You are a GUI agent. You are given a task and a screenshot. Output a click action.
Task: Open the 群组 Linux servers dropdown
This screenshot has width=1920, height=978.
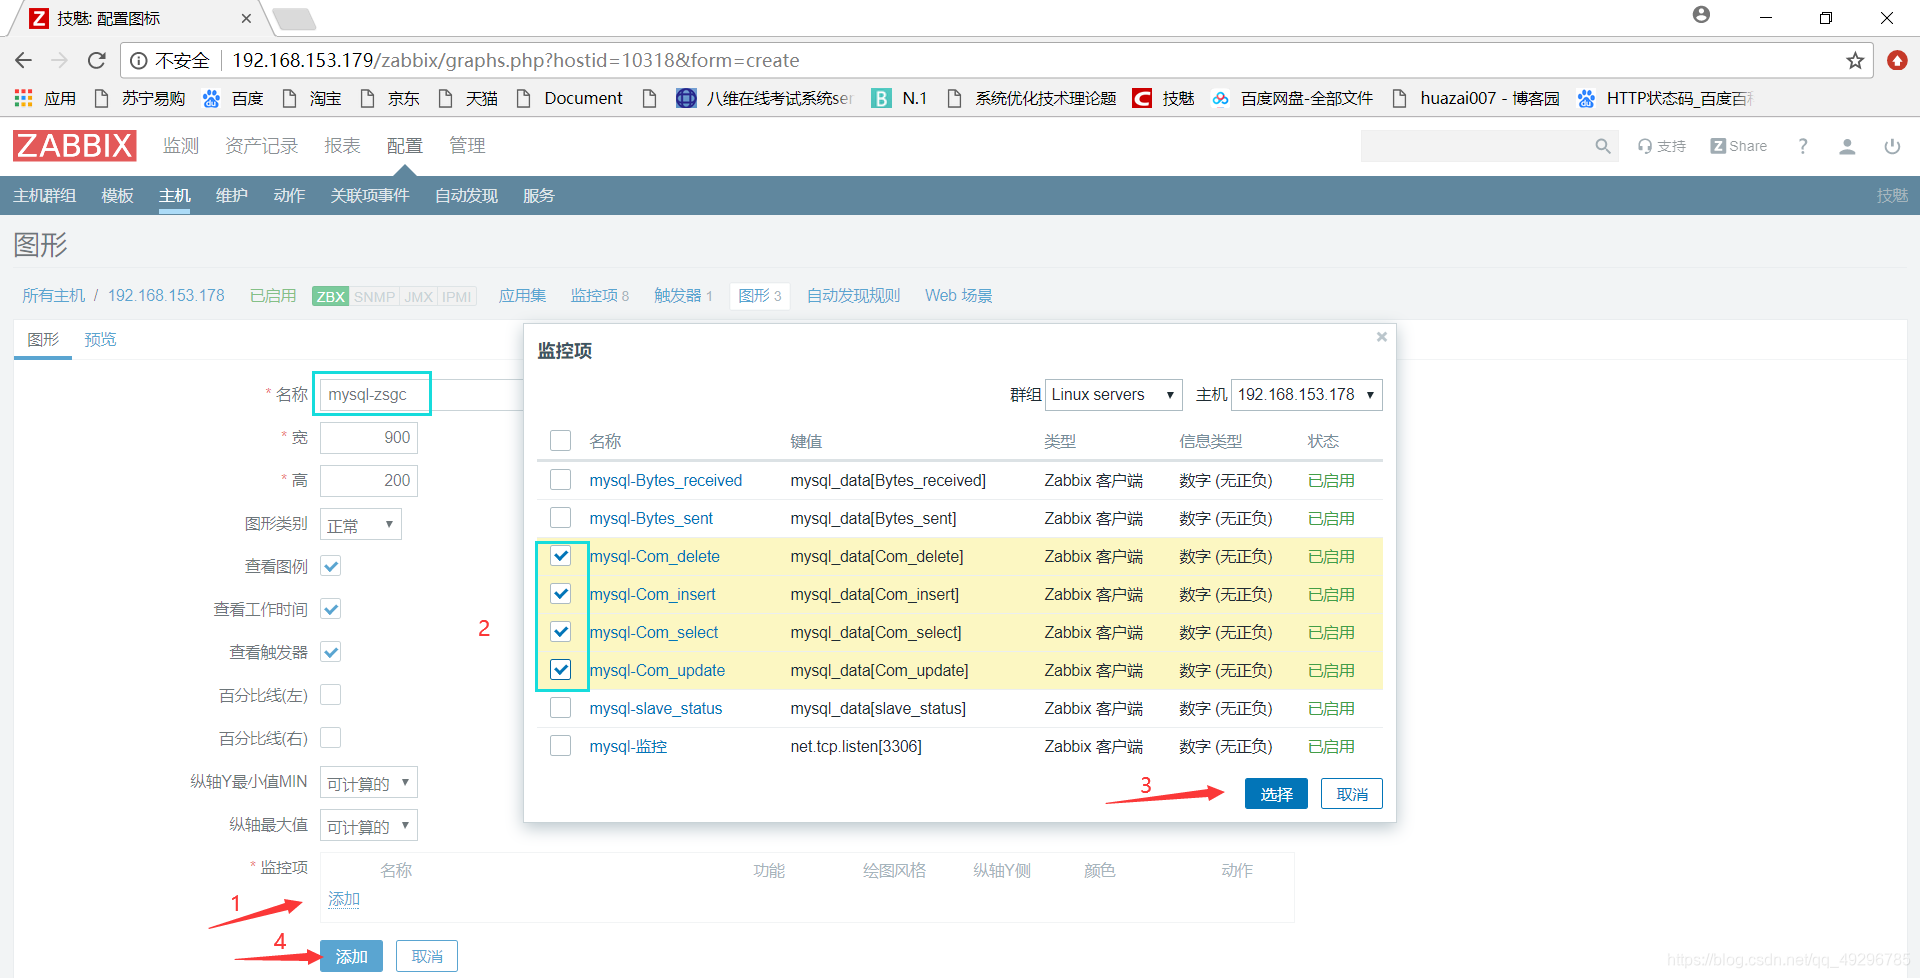click(1113, 395)
